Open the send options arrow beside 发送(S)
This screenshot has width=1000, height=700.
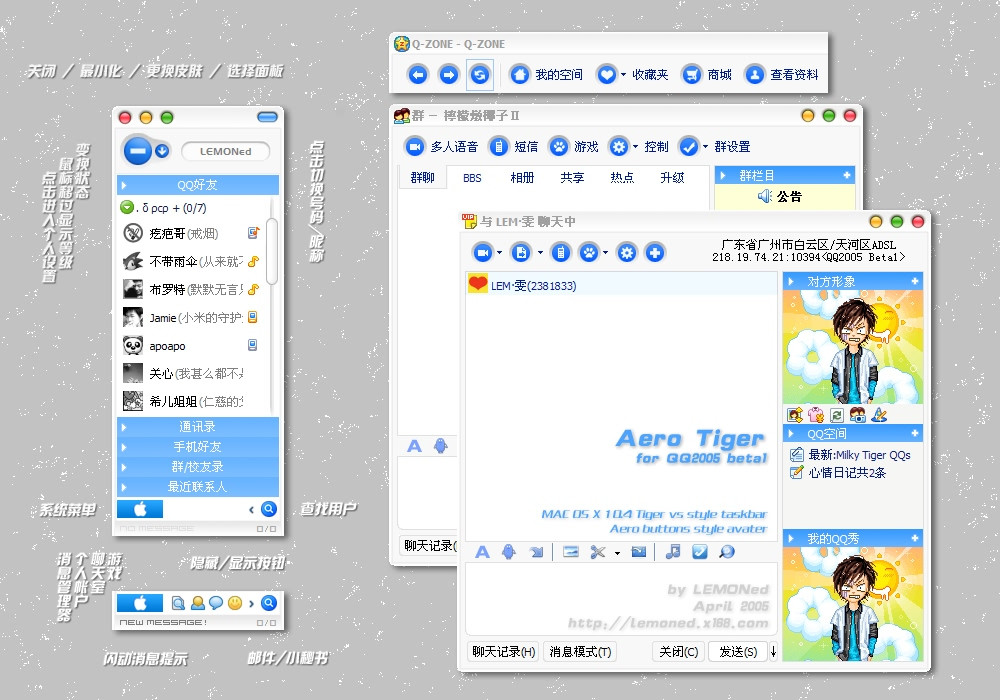click(773, 651)
